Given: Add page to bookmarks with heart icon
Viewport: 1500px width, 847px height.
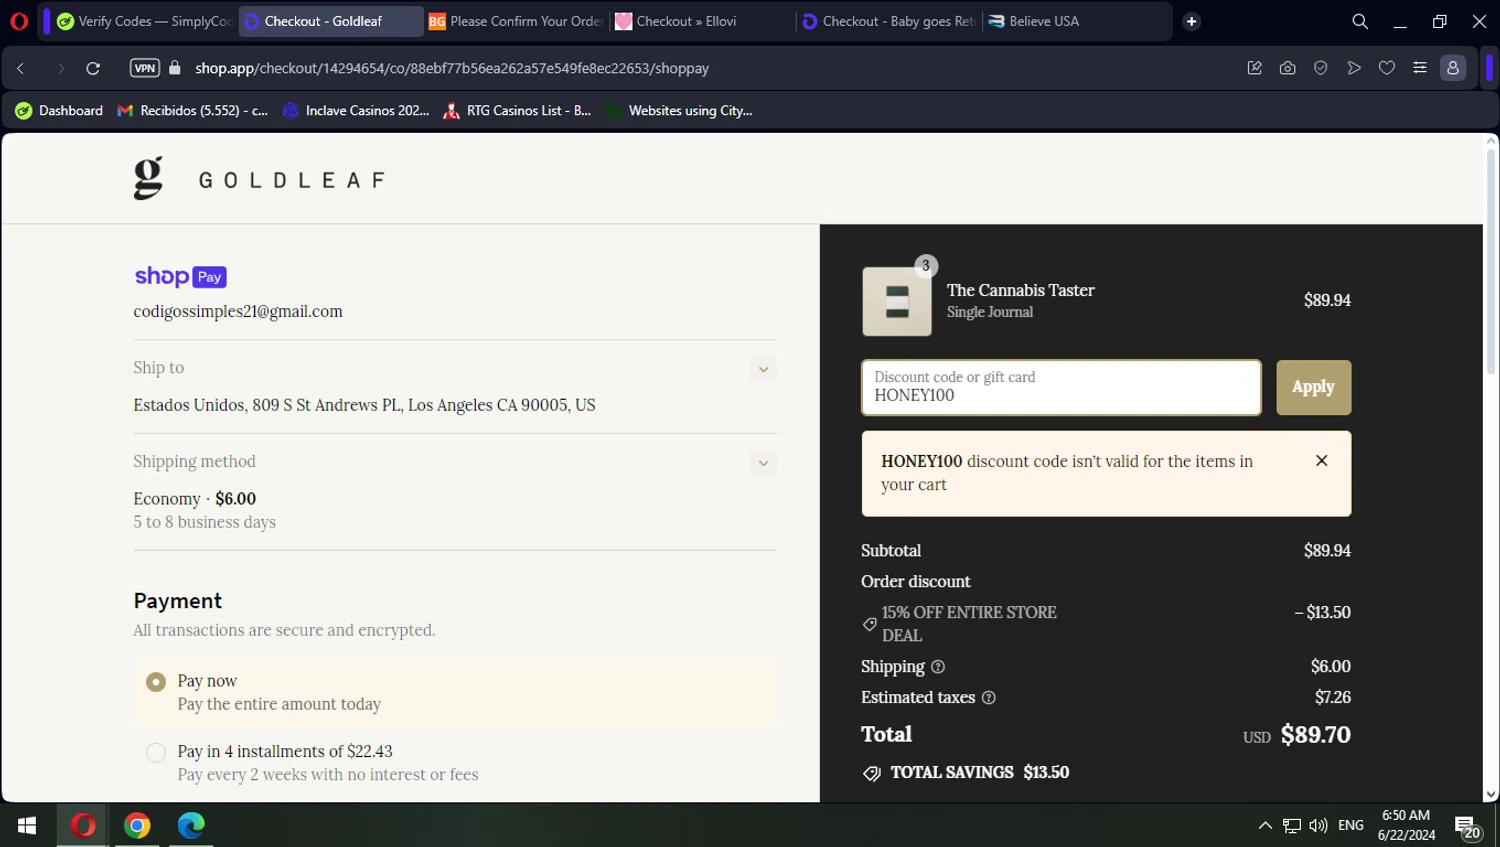Looking at the screenshot, I should pyautogui.click(x=1387, y=68).
